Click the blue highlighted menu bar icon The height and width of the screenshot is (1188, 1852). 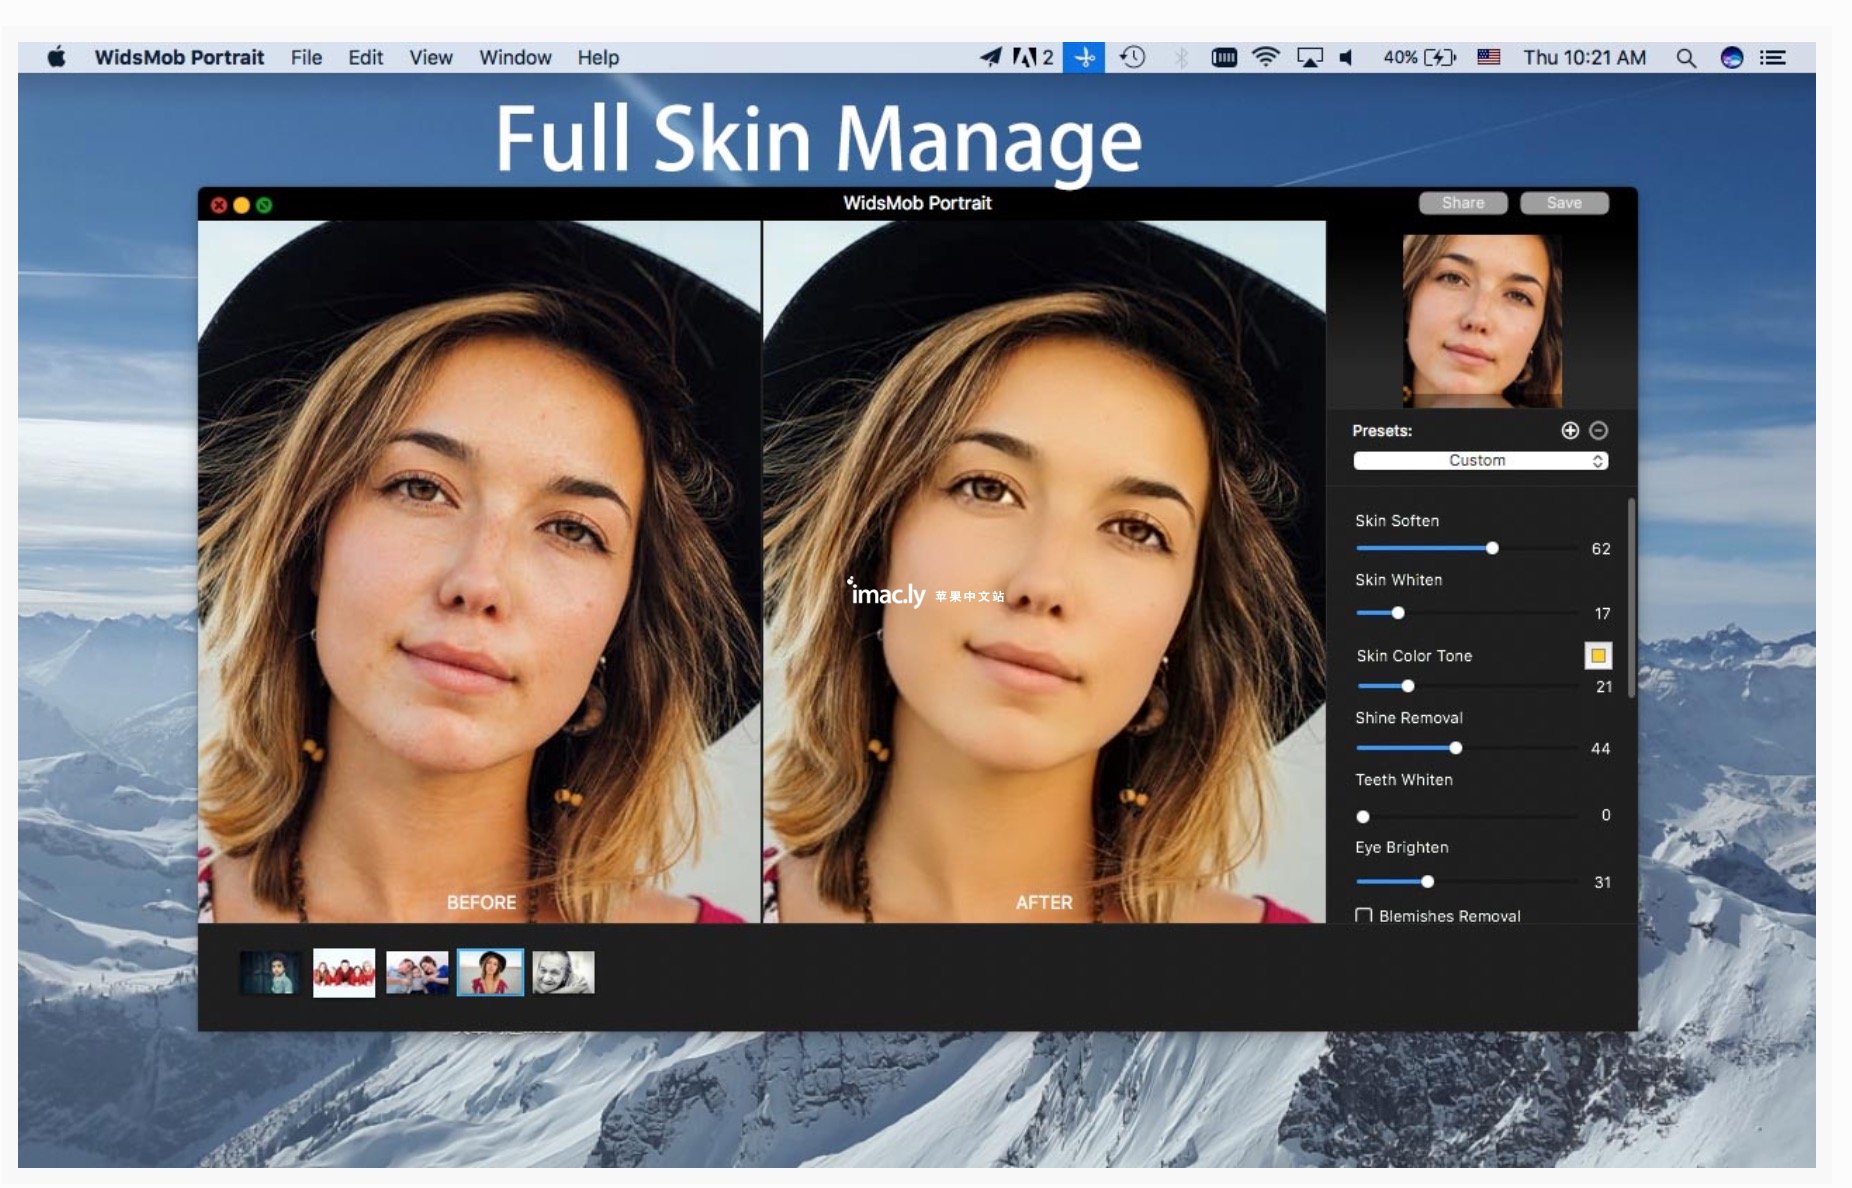[1084, 57]
